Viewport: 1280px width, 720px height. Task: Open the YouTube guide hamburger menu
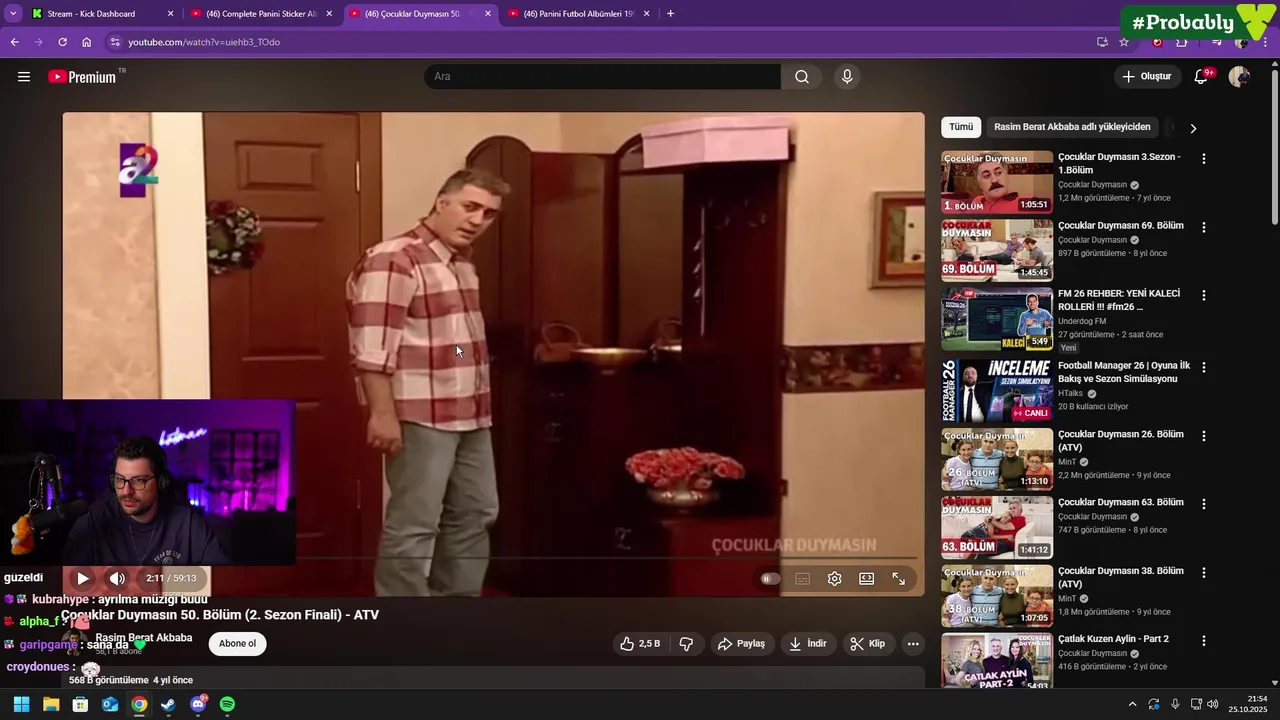tap(24, 77)
